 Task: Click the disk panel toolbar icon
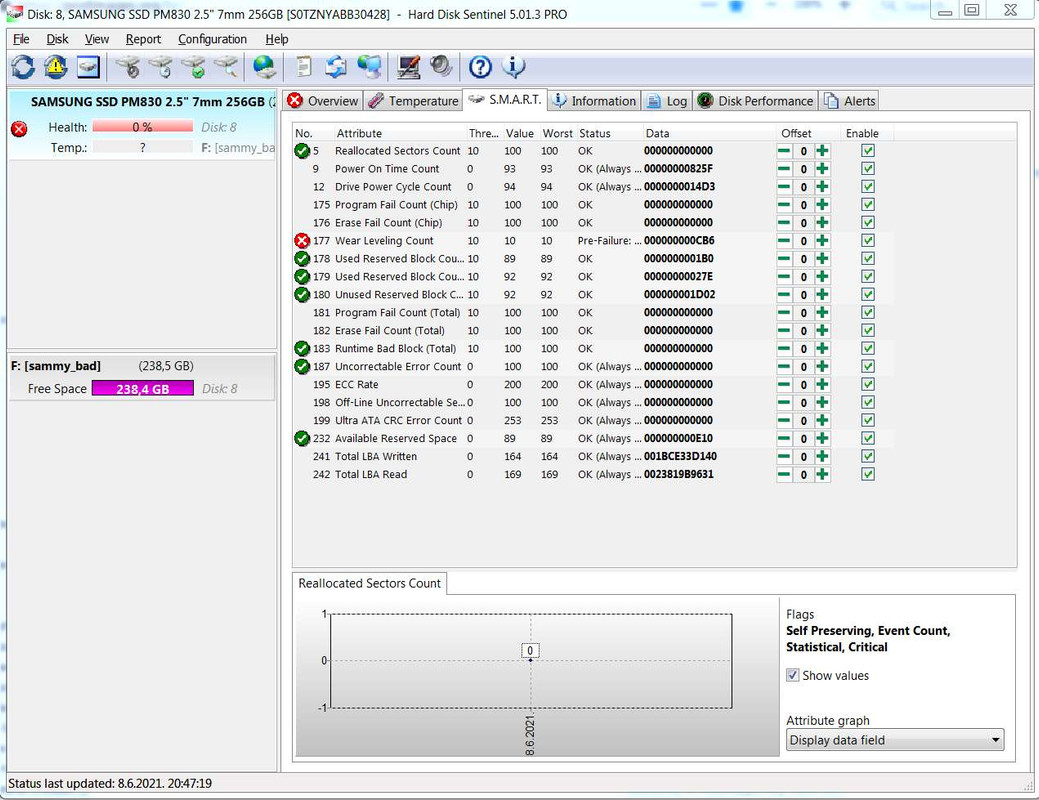pyautogui.click(x=88, y=66)
